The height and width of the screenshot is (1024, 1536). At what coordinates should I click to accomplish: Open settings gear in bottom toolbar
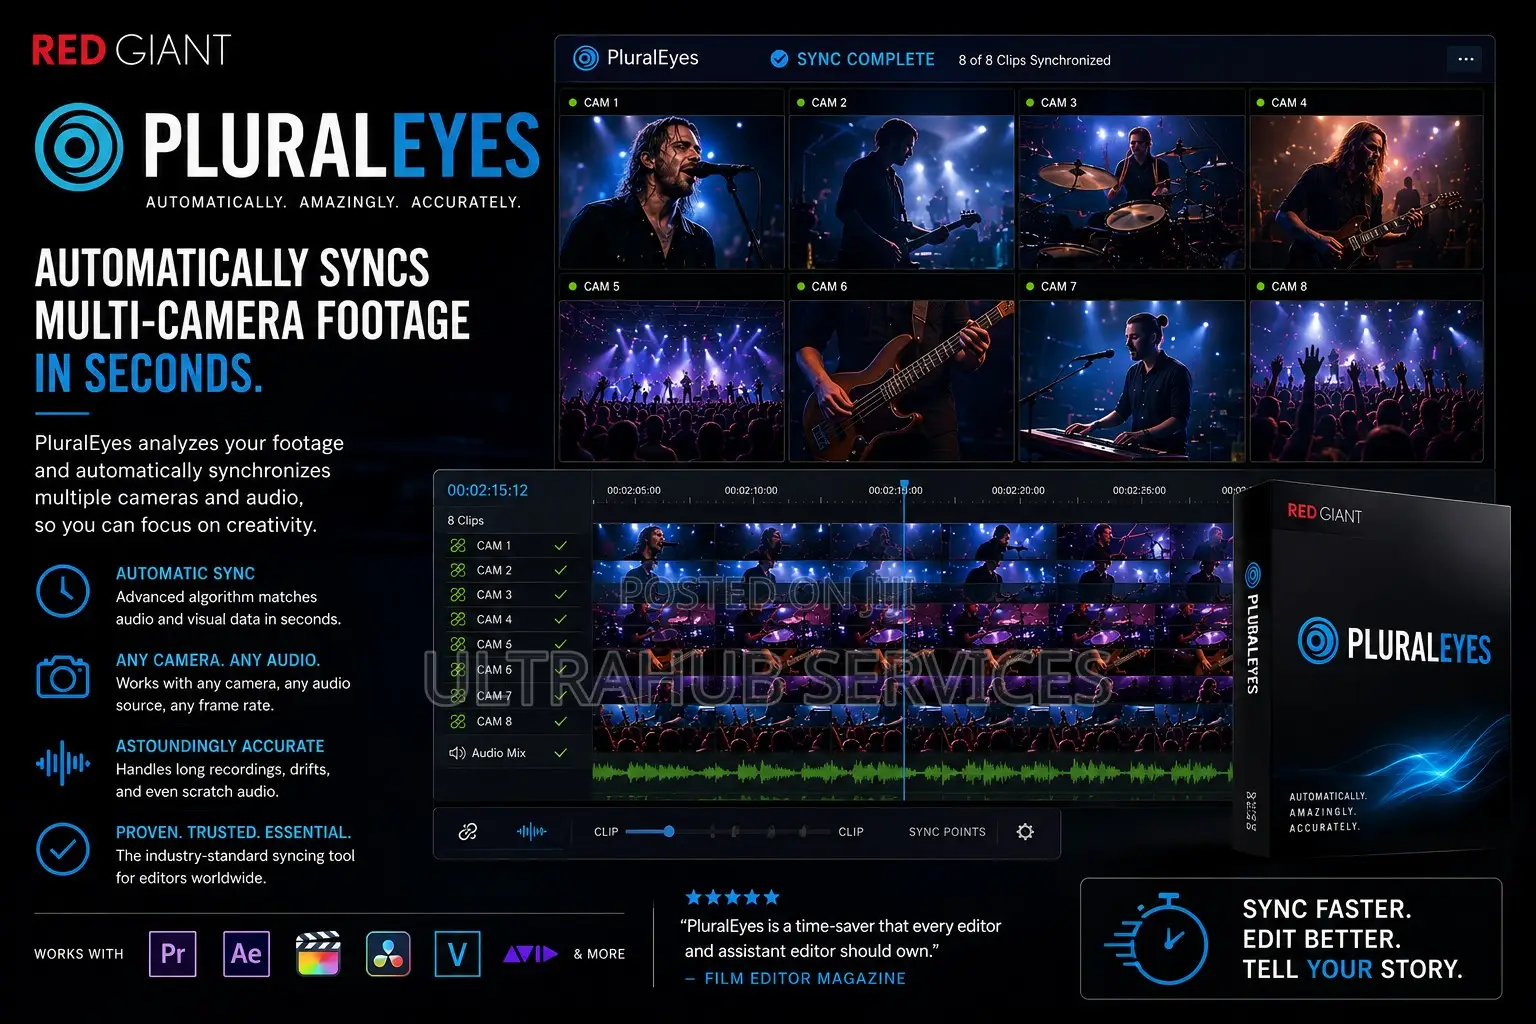pos(1025,832)
